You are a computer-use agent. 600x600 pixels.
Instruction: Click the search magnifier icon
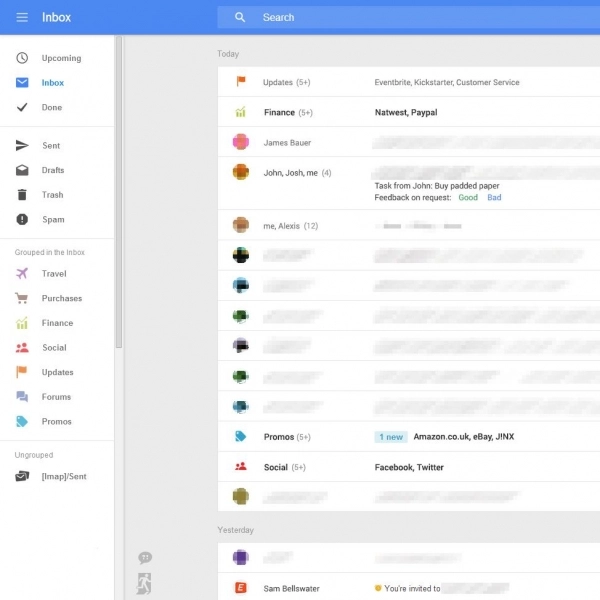(x=240, y=17)
